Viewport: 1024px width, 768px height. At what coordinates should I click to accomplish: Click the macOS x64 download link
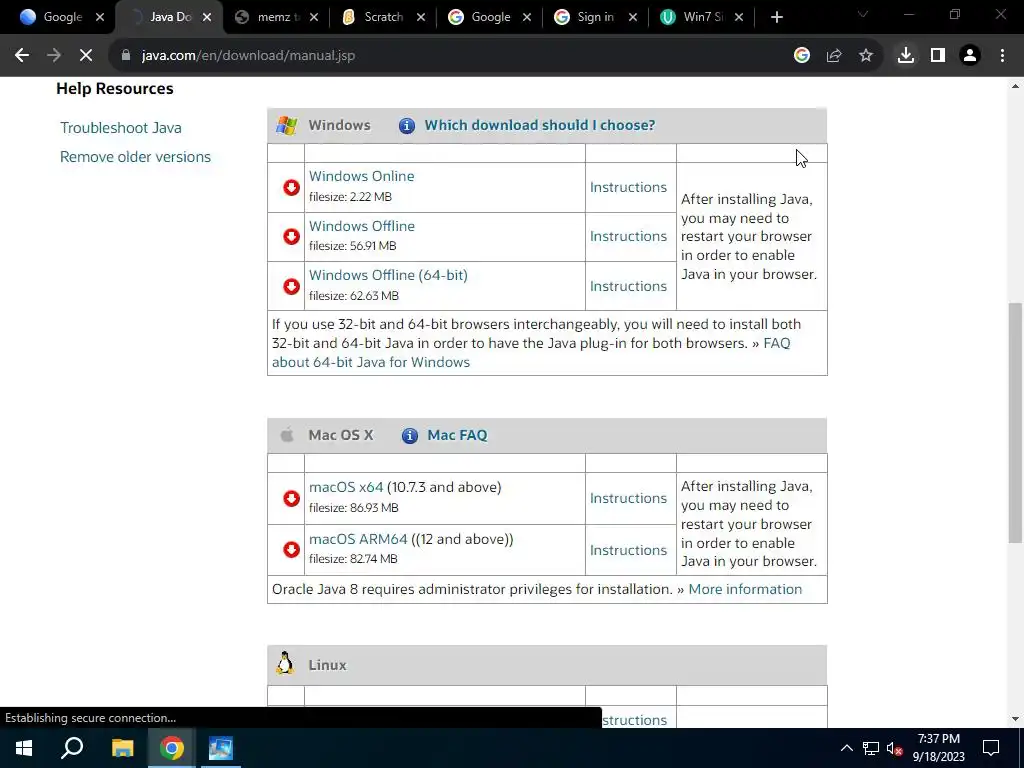click(x=346, y=487)
